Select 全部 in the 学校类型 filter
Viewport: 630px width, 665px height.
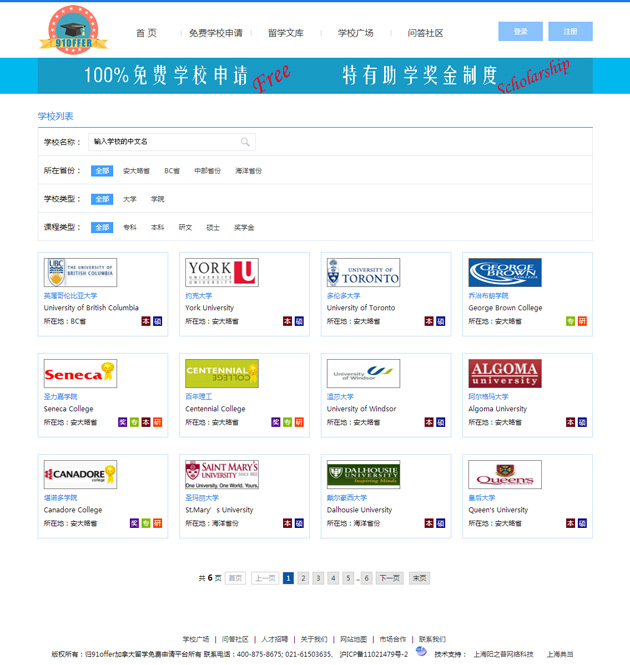[102, 199]
